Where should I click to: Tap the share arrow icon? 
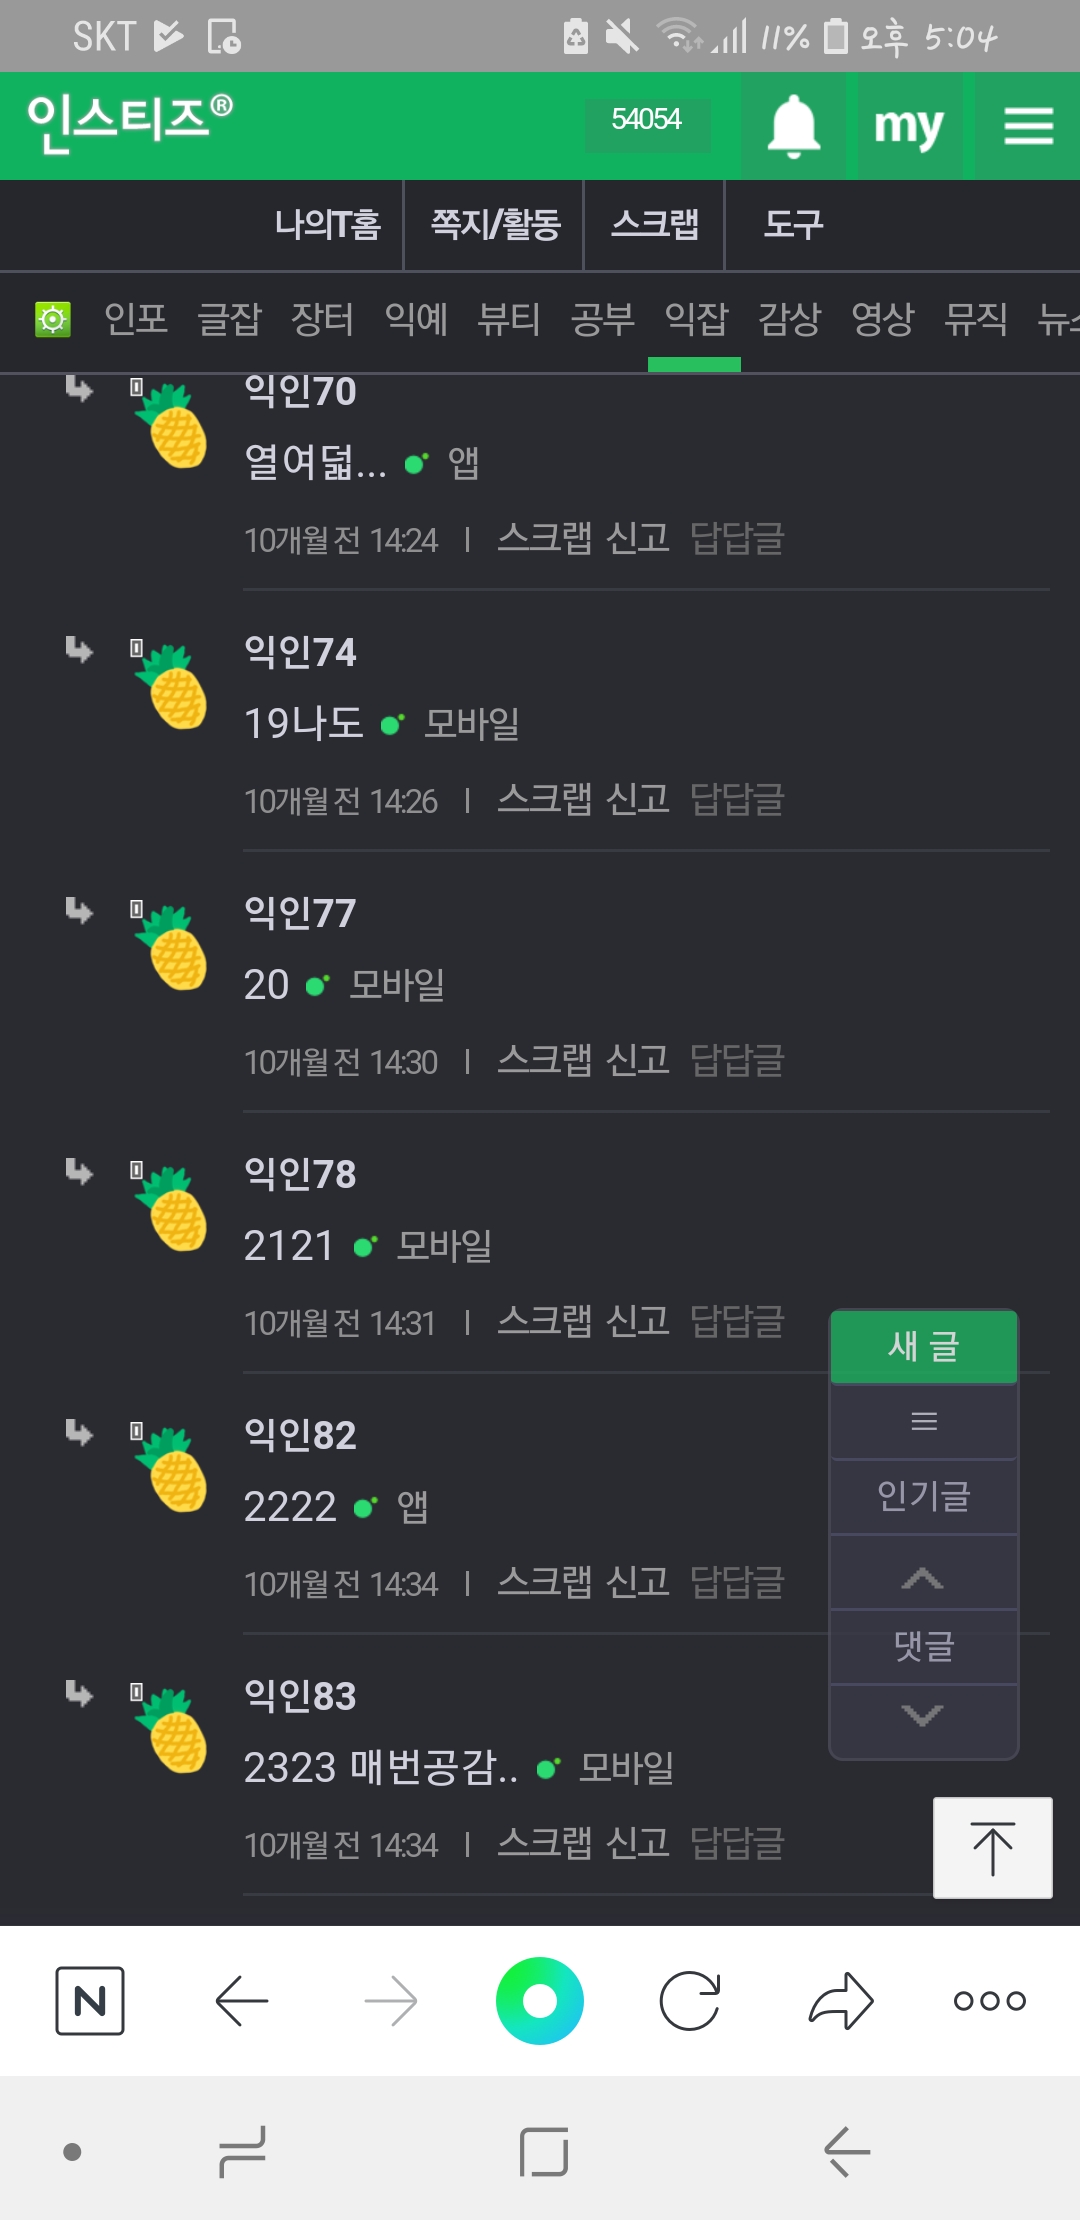point(841,2001)
